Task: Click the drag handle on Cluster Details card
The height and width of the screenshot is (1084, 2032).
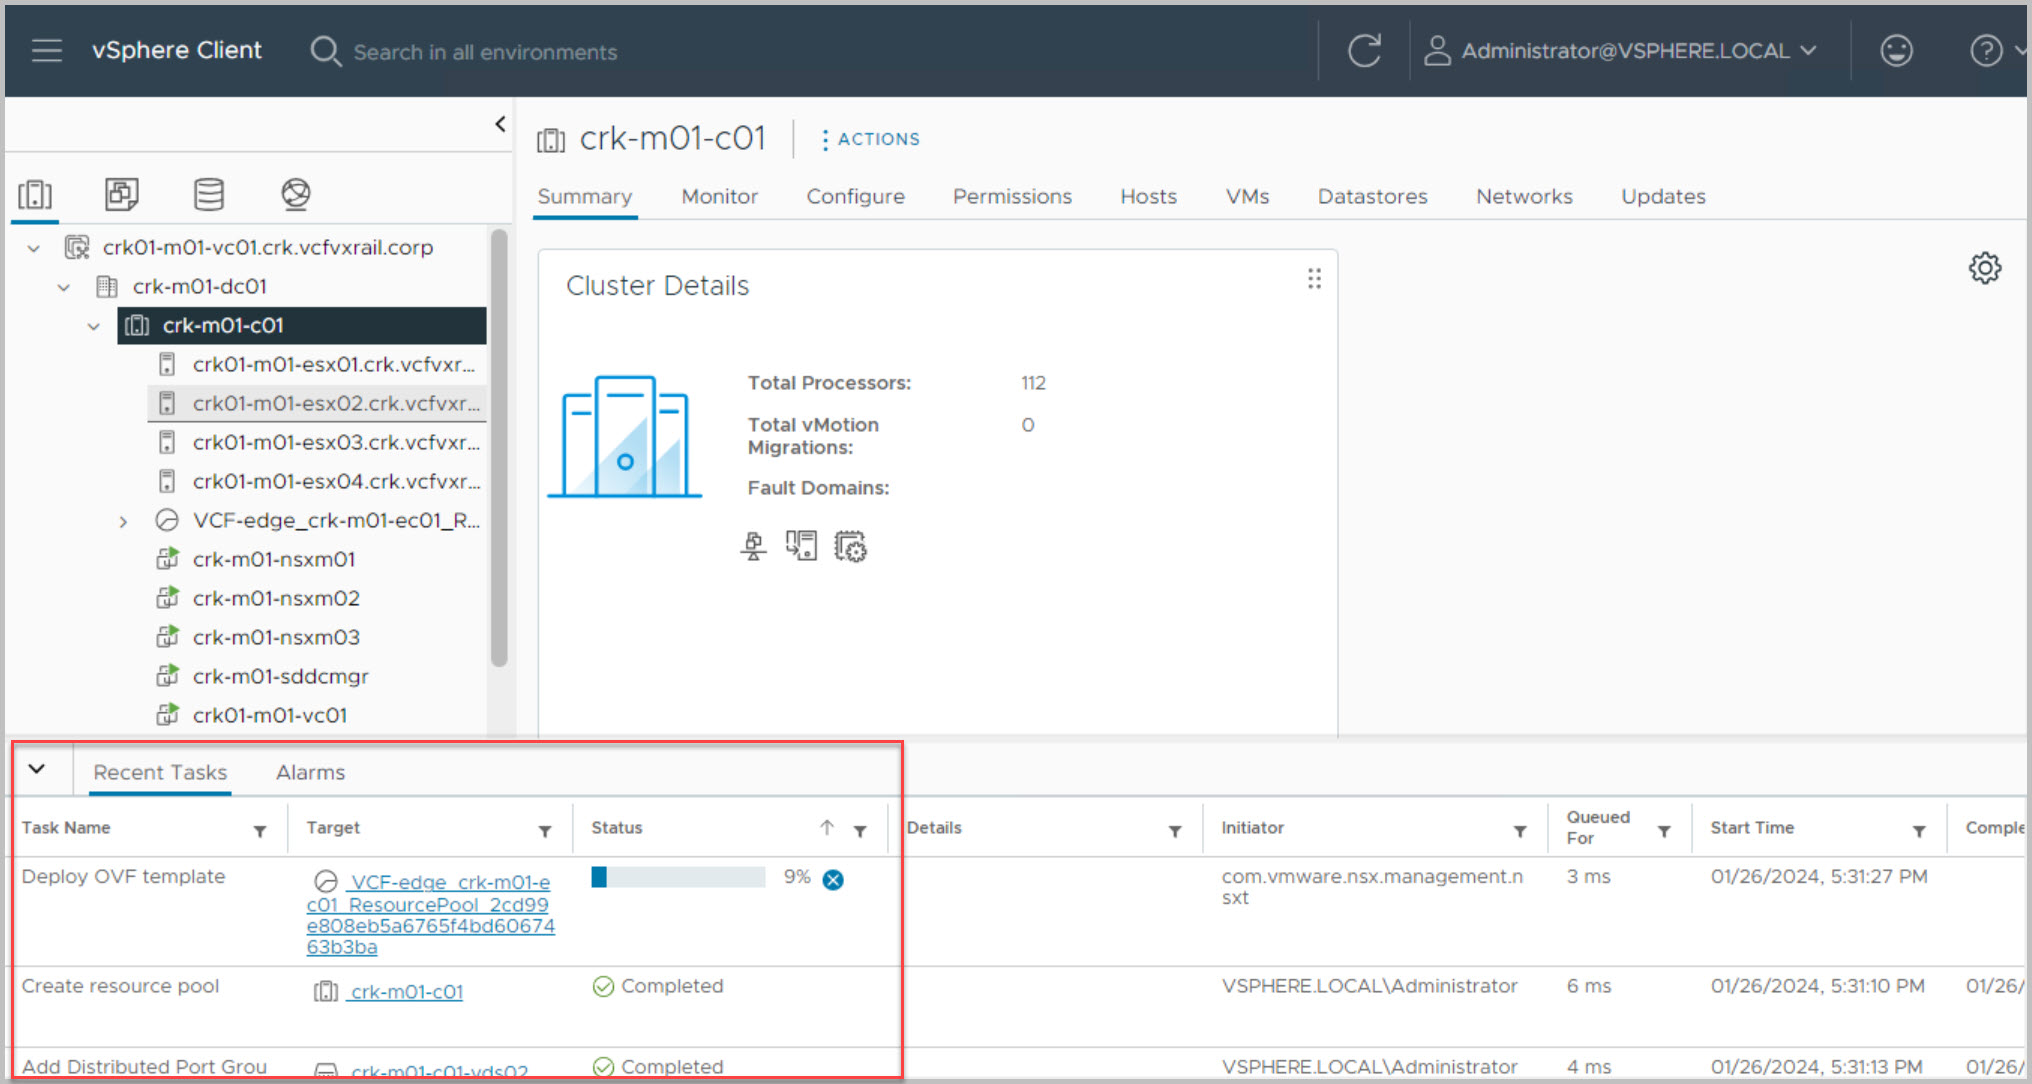Action: pyautogui.click(x=1314, y=279)
